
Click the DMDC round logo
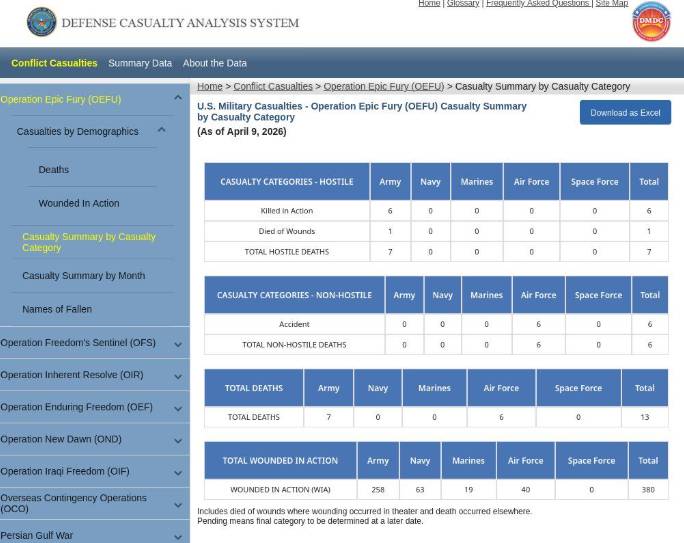[x=651, y=22]
